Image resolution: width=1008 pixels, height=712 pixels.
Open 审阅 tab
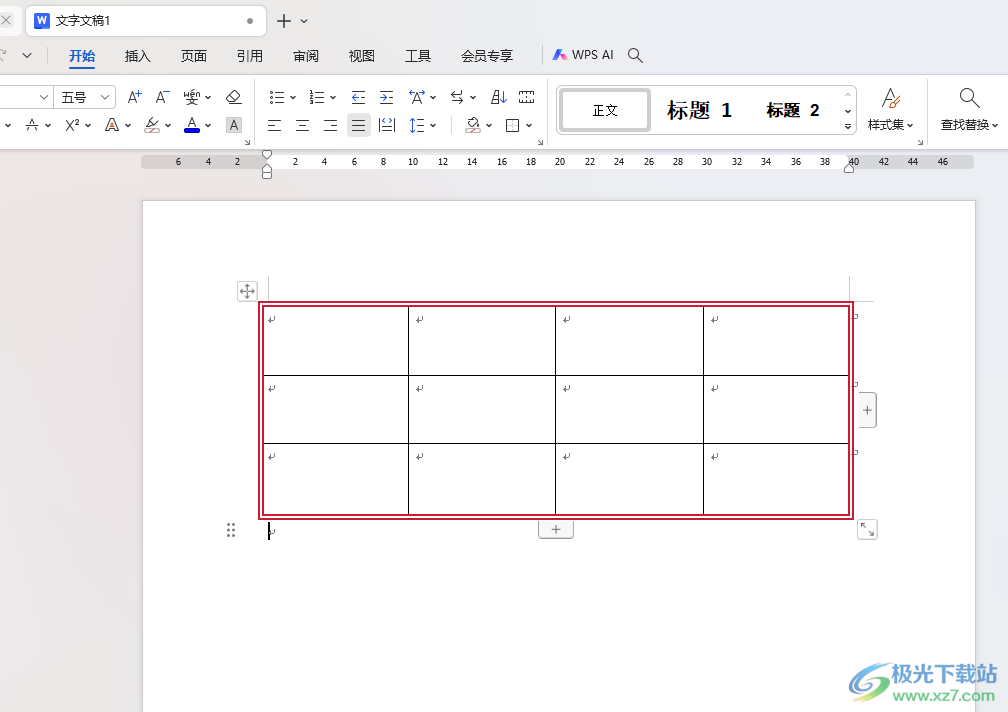tap(305, 56)
